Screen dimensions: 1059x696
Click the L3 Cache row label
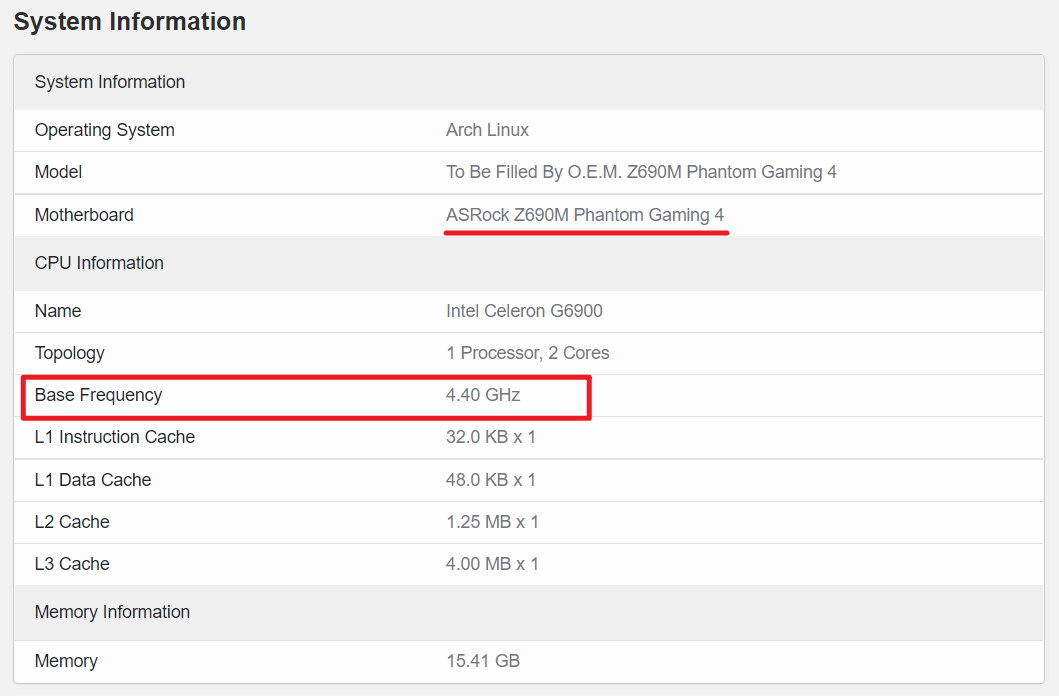point(72,564)
